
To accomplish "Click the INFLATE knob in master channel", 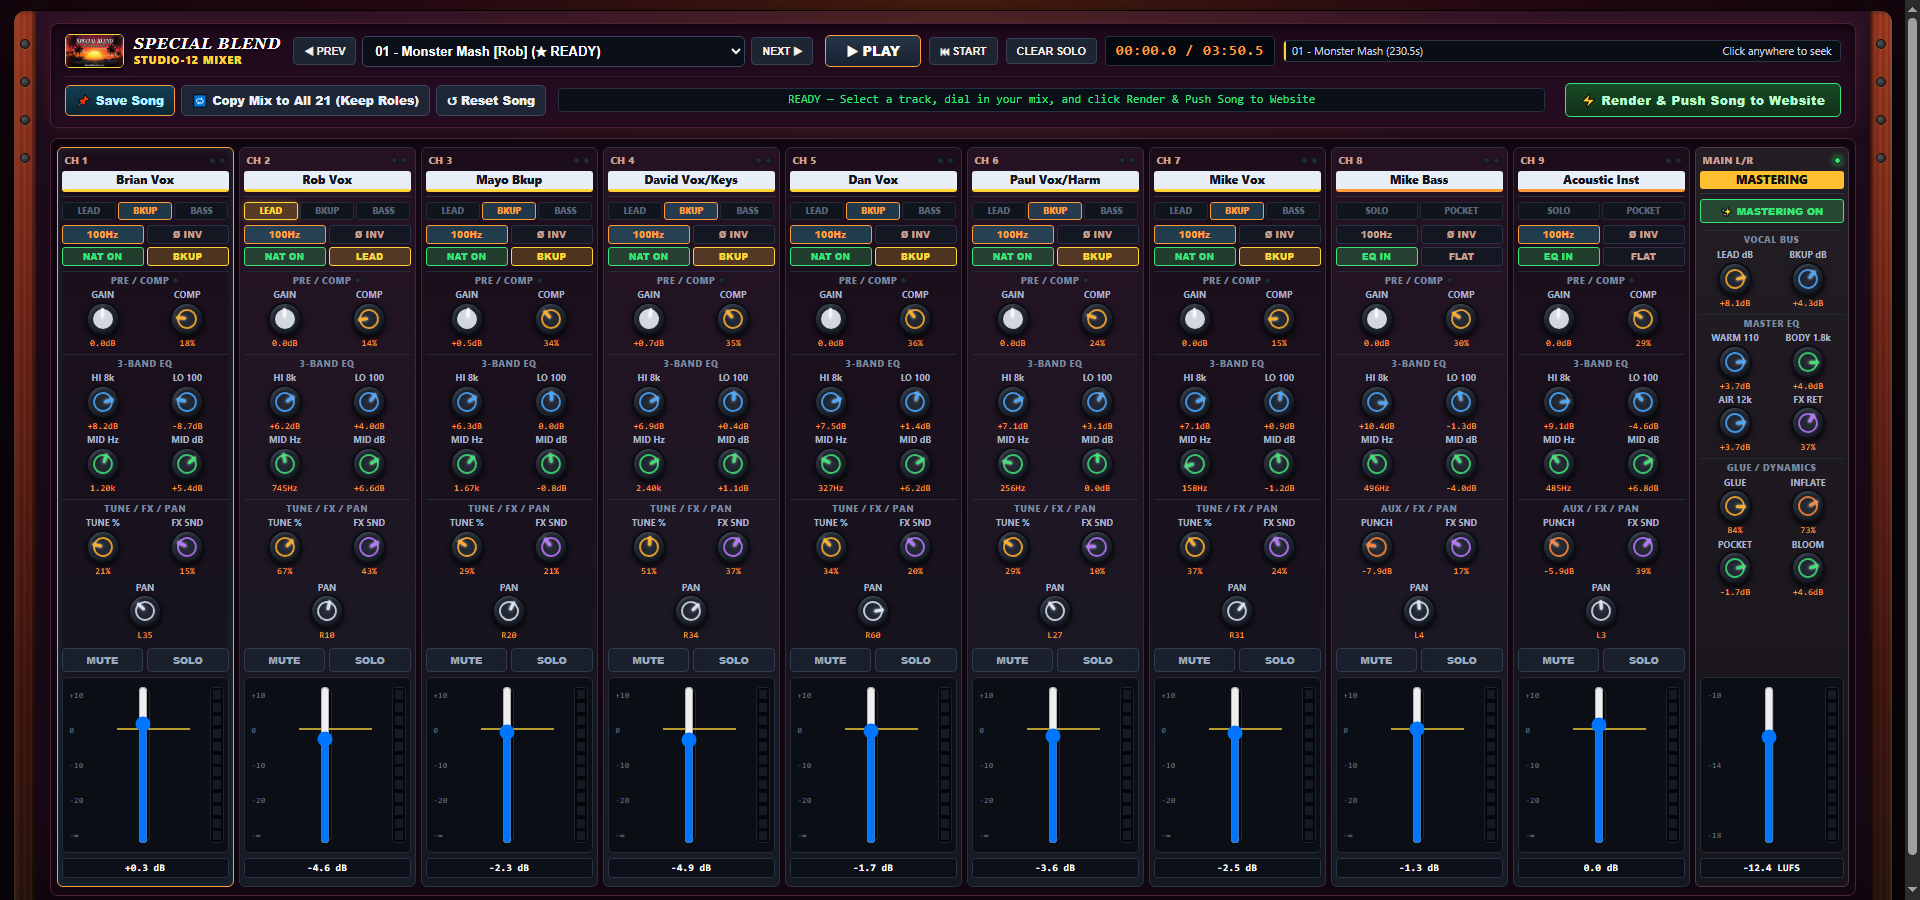I will coord(1807,507).
